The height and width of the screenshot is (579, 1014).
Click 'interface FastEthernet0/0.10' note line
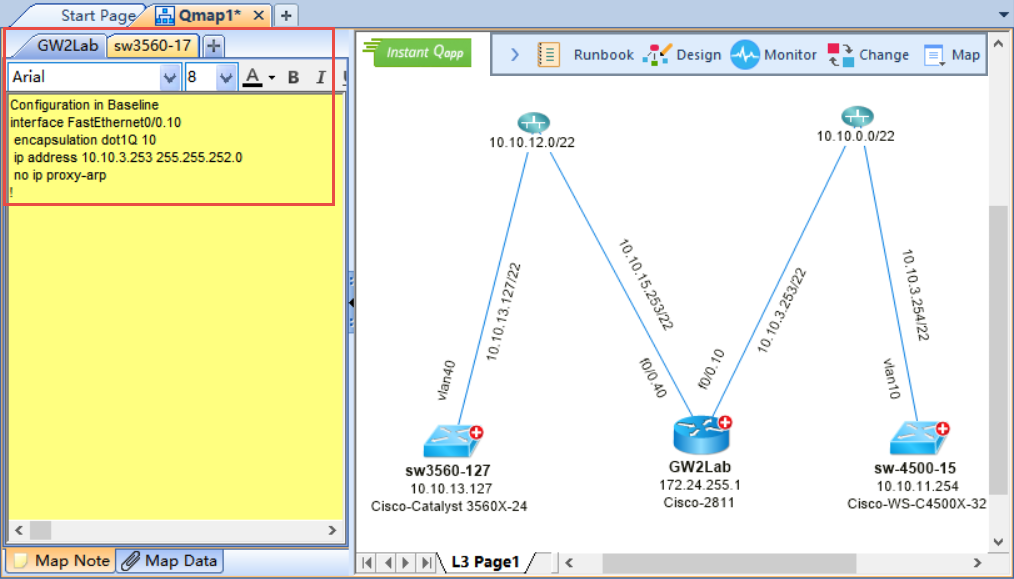pos(96,122)
